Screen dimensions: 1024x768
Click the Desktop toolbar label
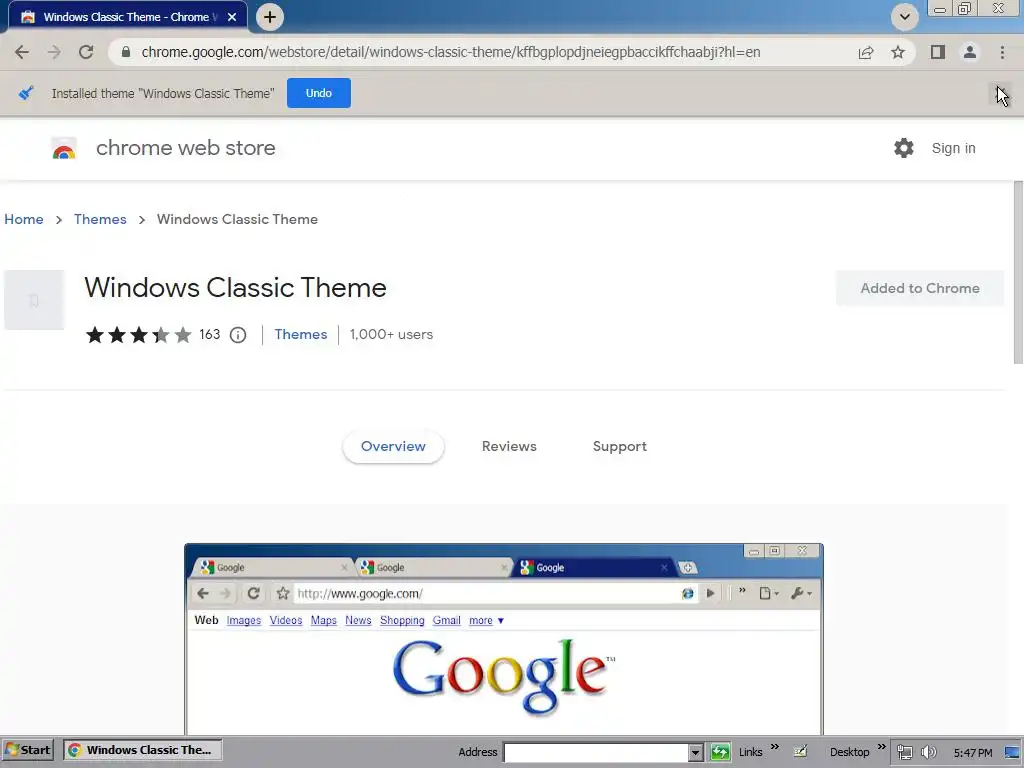849,752
